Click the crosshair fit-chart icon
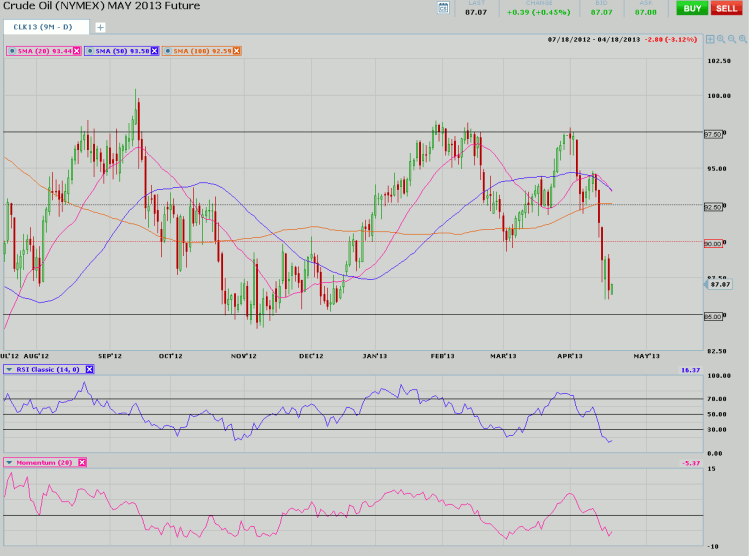The image size is (750, 556). (x=709, y=39)
